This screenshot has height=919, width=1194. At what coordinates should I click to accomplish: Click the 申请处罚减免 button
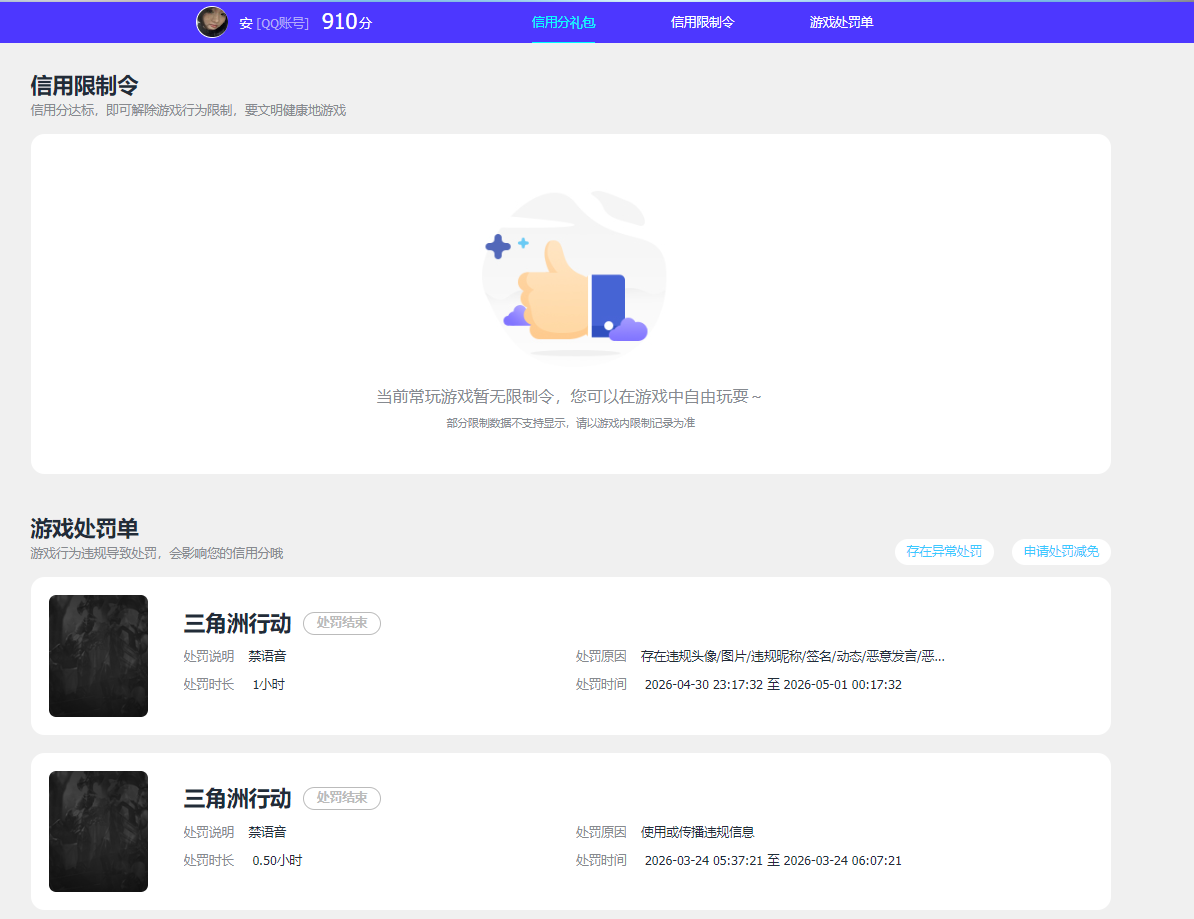pyautogui.click(x=1061, y=551)
